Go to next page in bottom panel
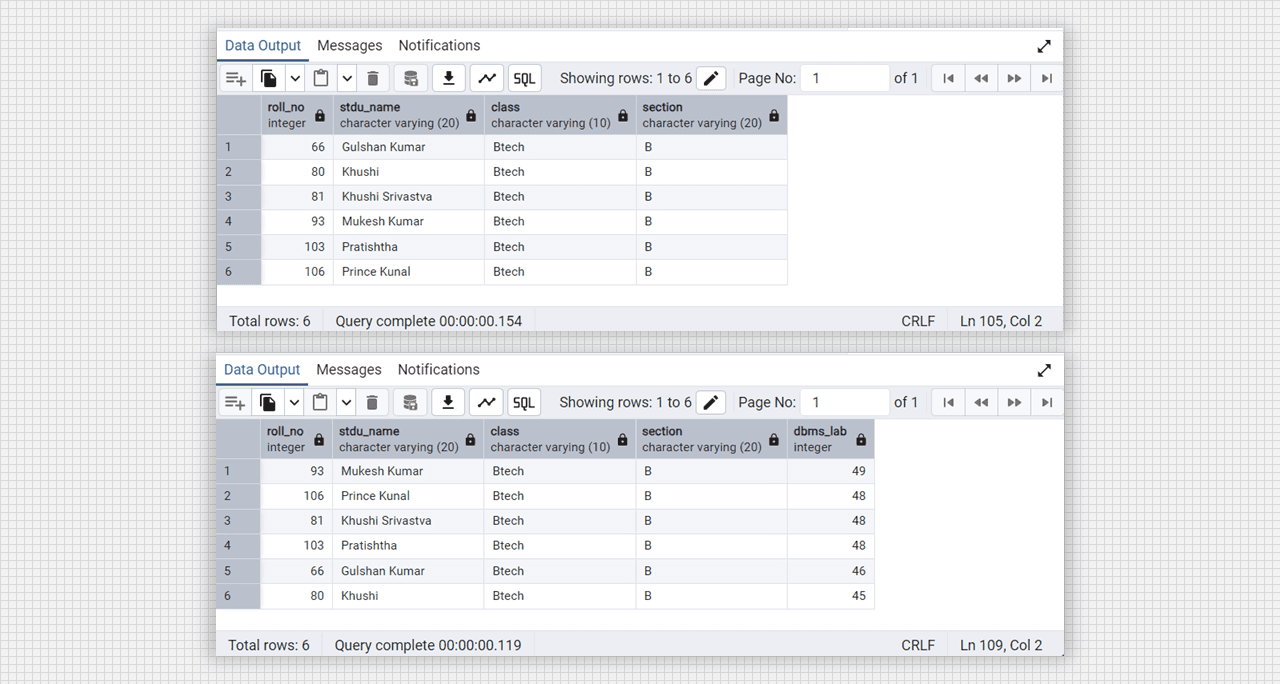Image resolution: width=1280 pixels, height=684 pixels. click(1014, 402)
